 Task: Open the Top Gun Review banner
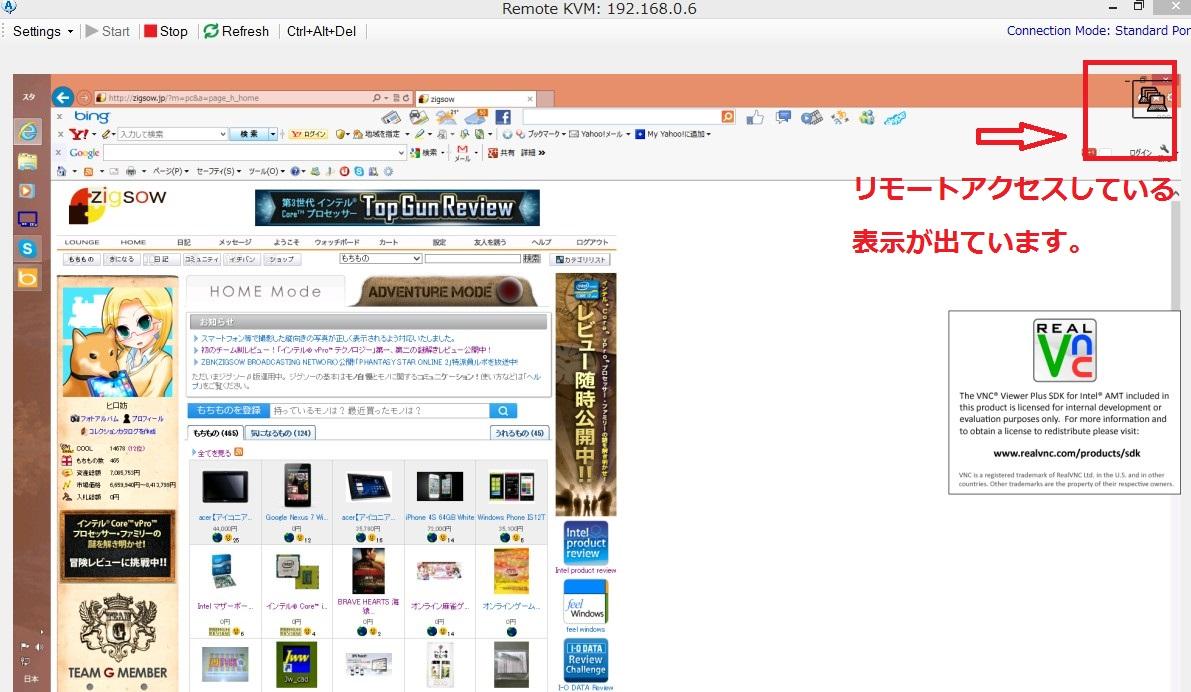click(397, 207)
